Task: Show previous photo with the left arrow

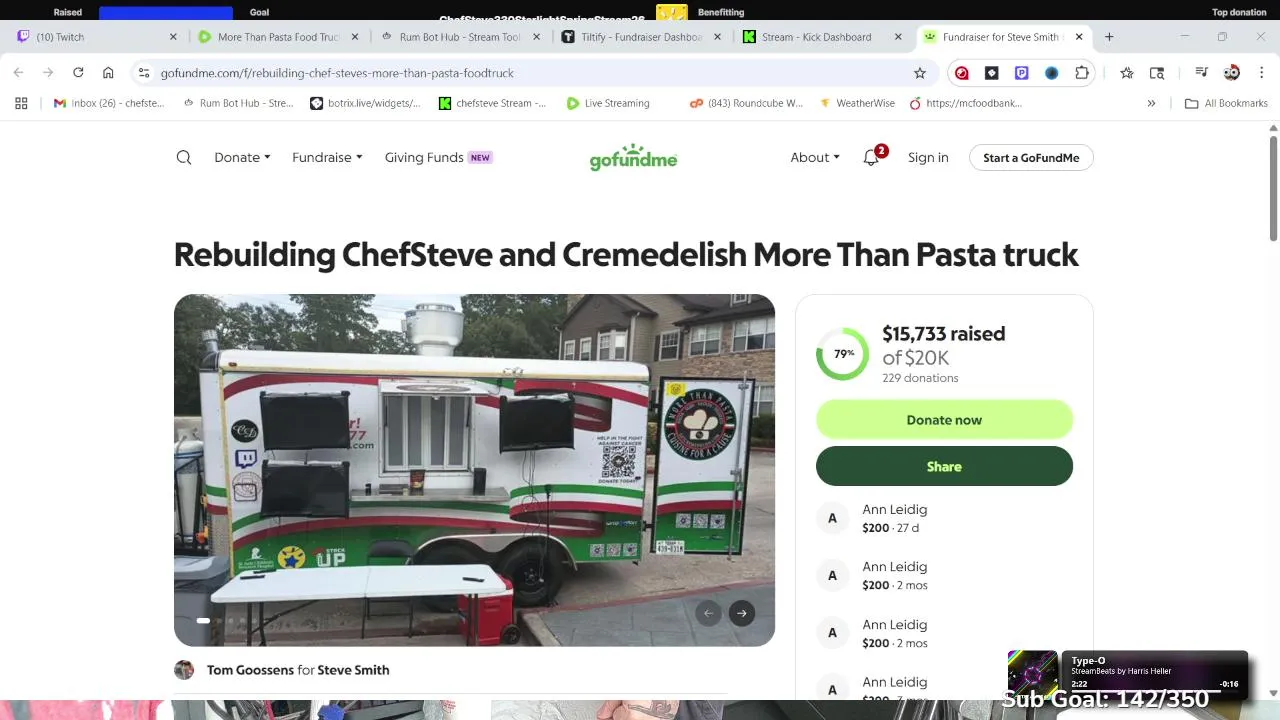Action: click(708, 613)
